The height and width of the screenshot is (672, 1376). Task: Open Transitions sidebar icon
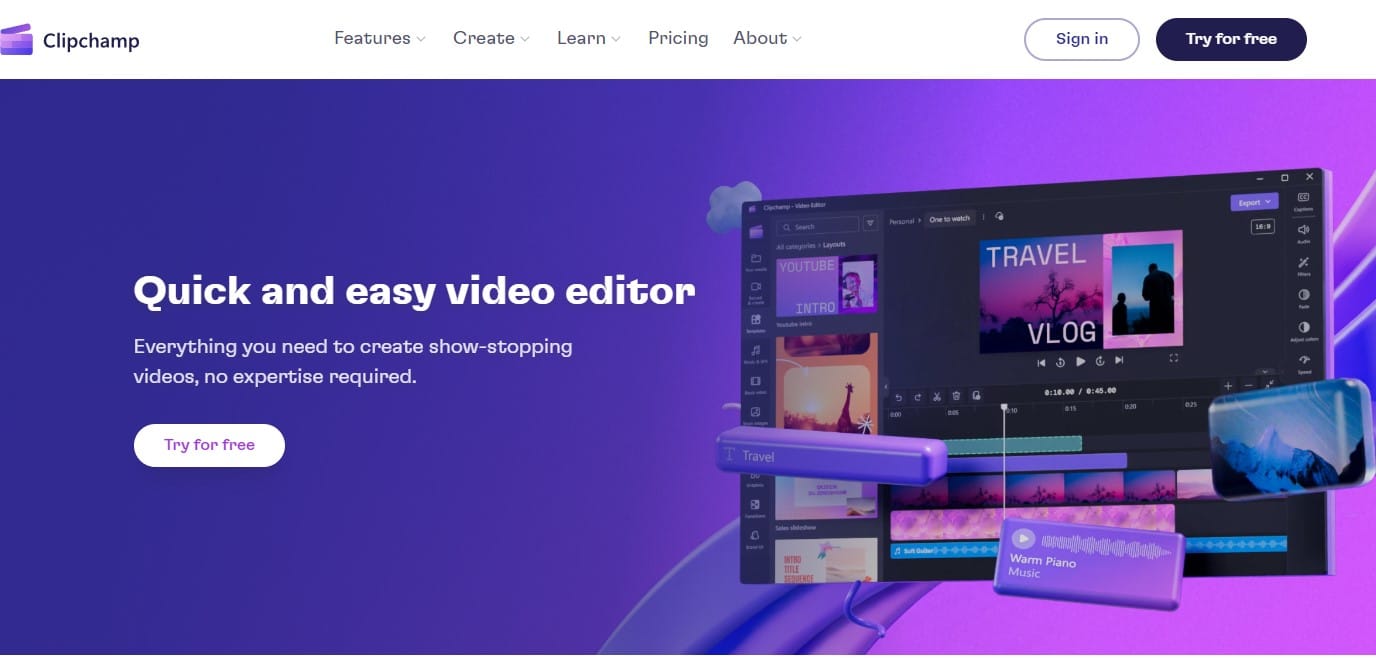click(755, 507)
